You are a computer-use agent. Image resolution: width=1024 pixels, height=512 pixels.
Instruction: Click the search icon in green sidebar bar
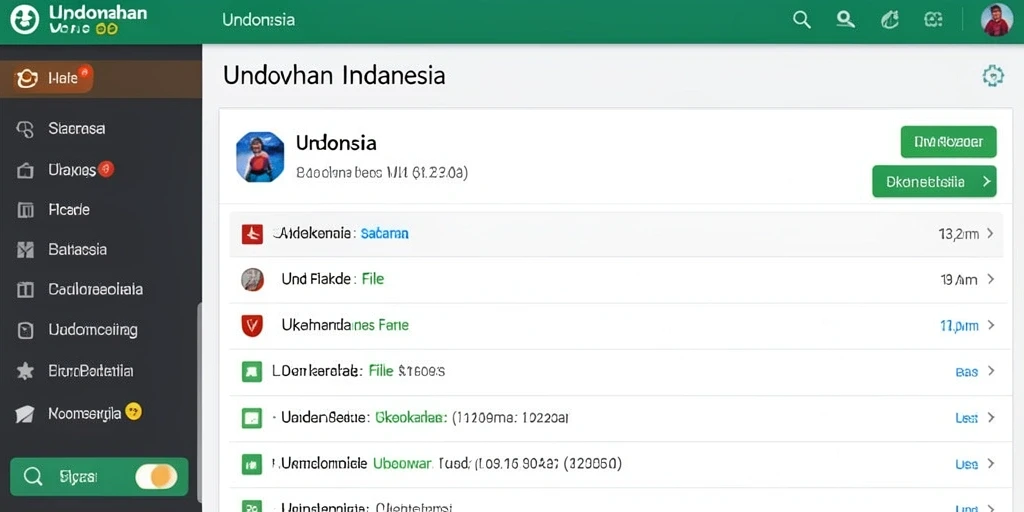point(33,477)
